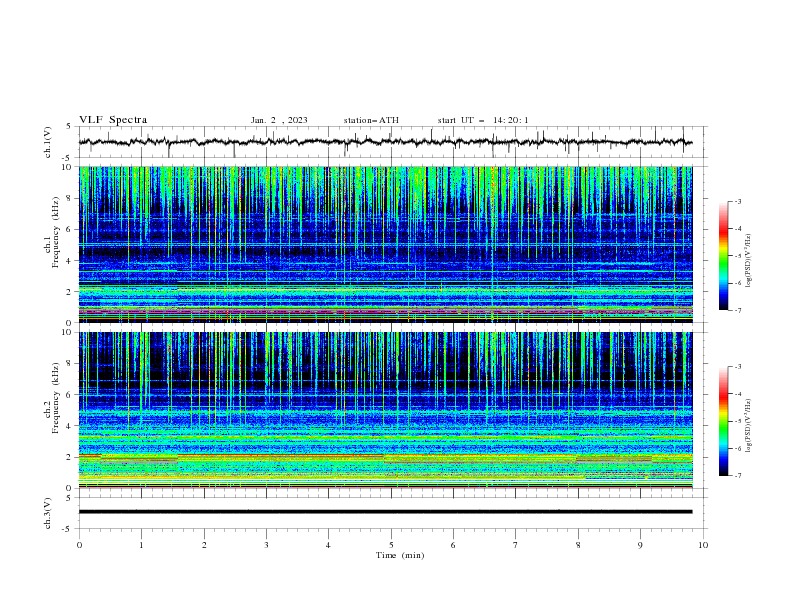Click time axis tick label "8" at bottom
Screen dimensions: 792x612
[x=578, y=545]
